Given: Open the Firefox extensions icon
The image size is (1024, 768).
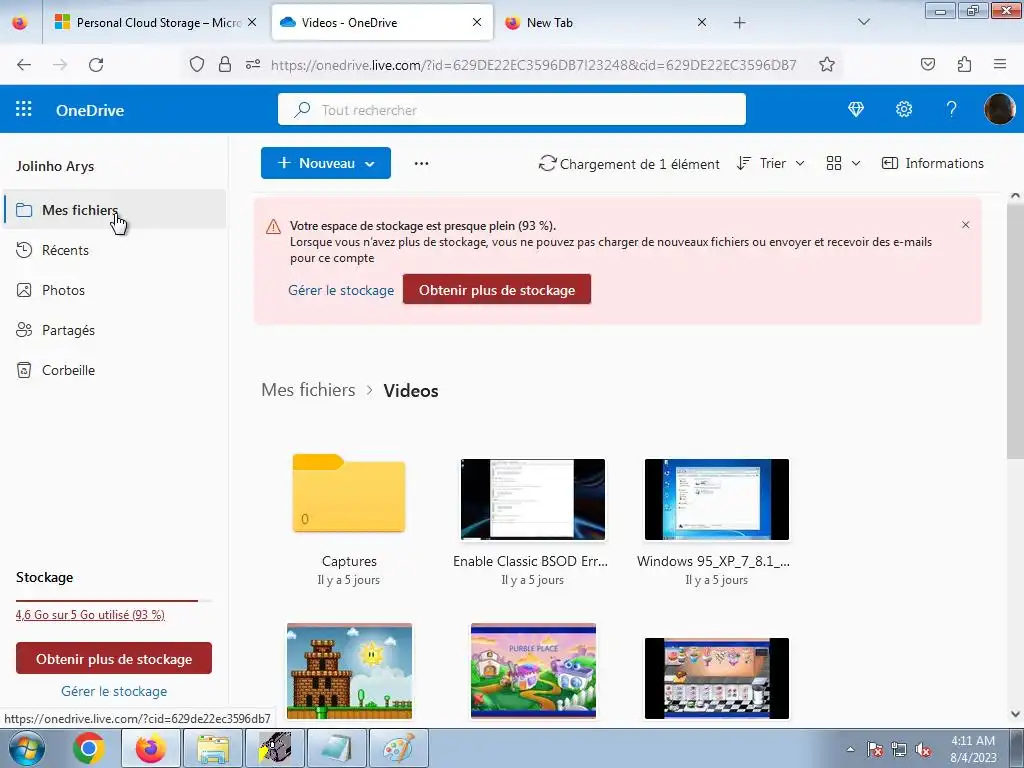Looking at the screenshot, I should (964, 64).
